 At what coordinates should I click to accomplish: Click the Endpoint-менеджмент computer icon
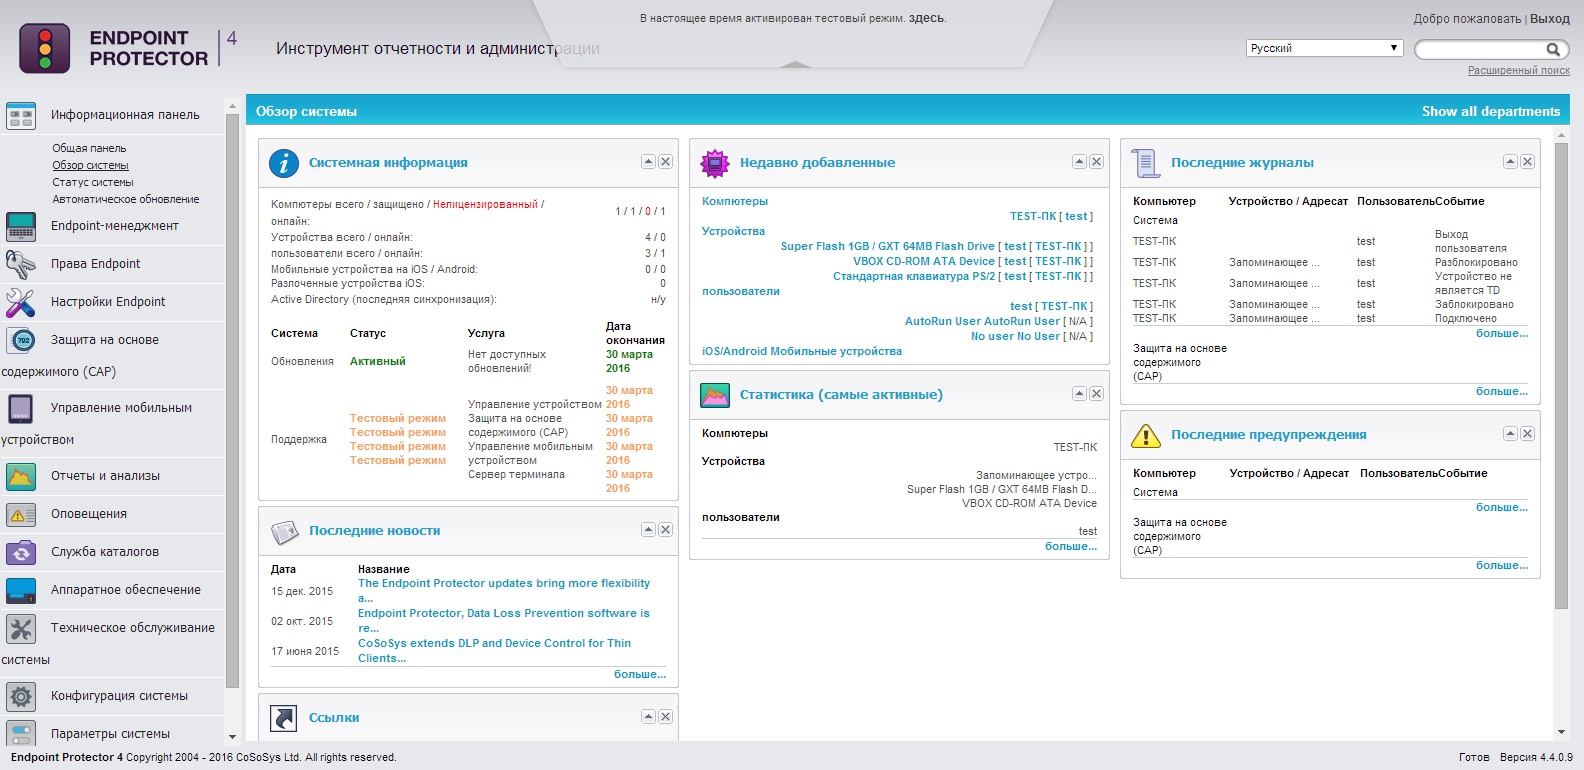tap(21, 226)
